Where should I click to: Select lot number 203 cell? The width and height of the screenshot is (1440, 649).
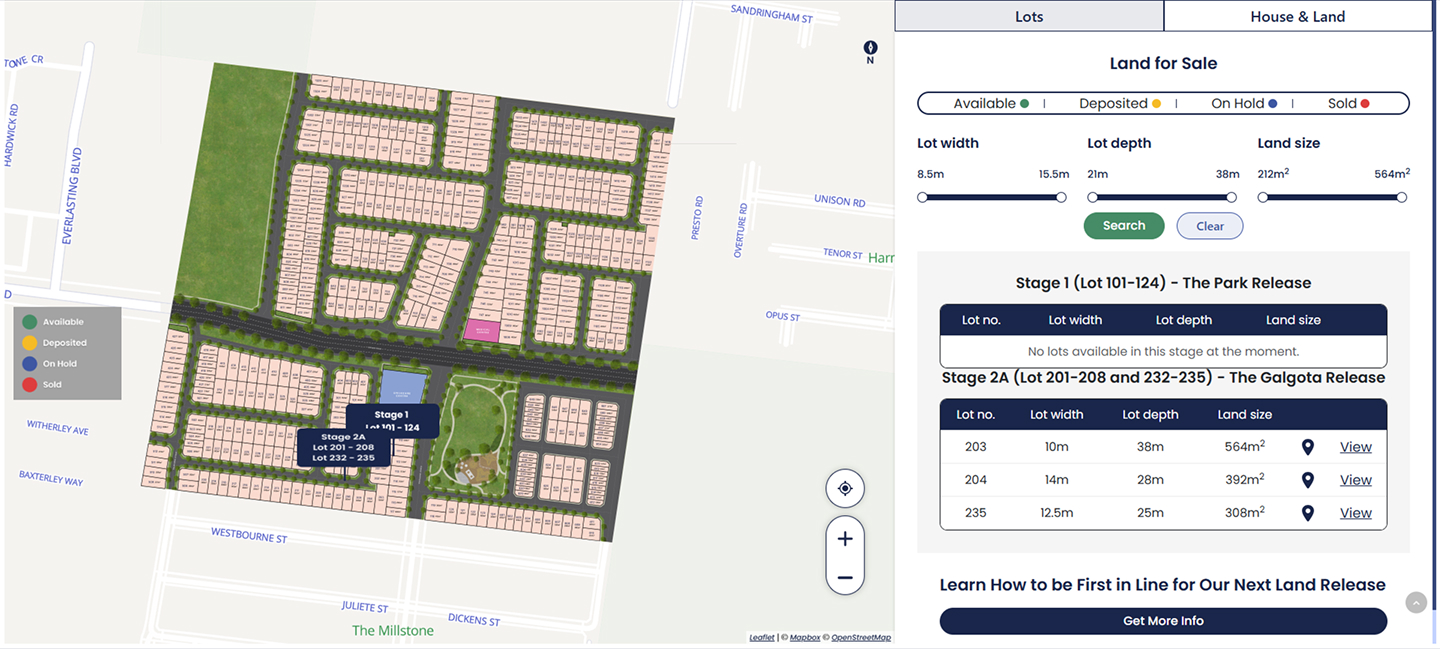click(x=975, y=447)
